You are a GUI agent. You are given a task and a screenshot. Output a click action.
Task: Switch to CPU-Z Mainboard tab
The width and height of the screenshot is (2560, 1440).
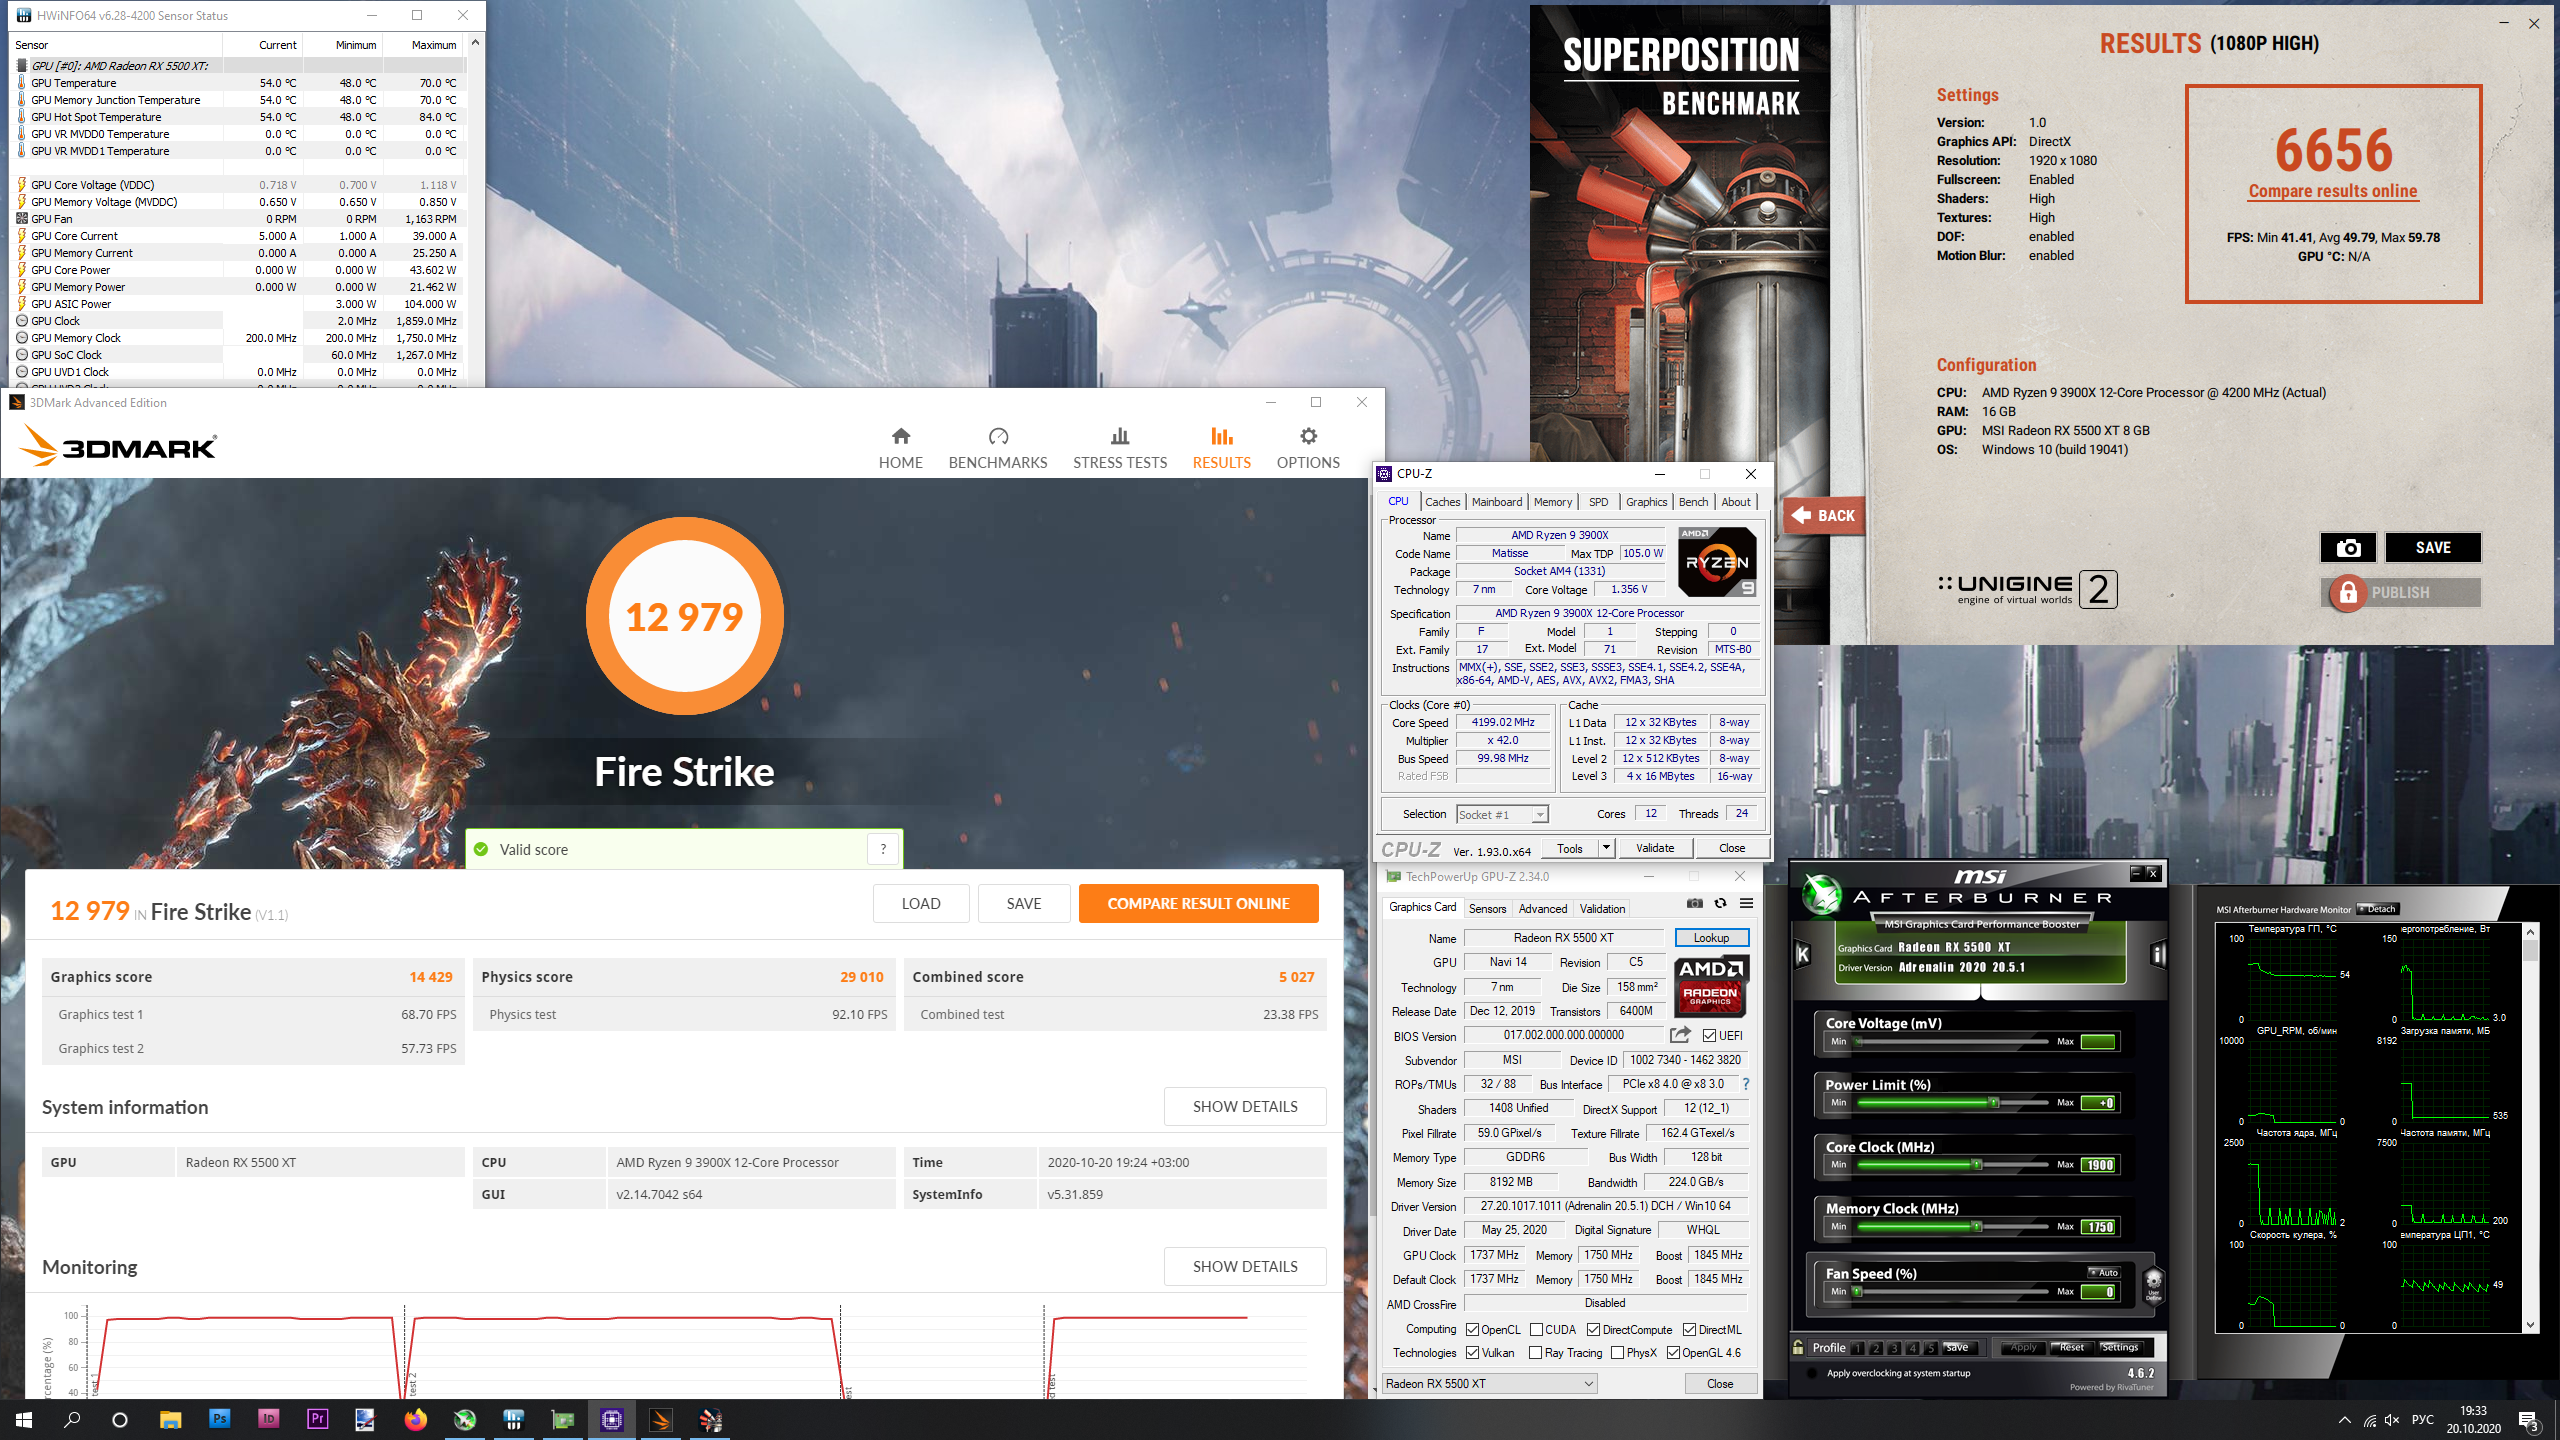[x=1496, y=502]
